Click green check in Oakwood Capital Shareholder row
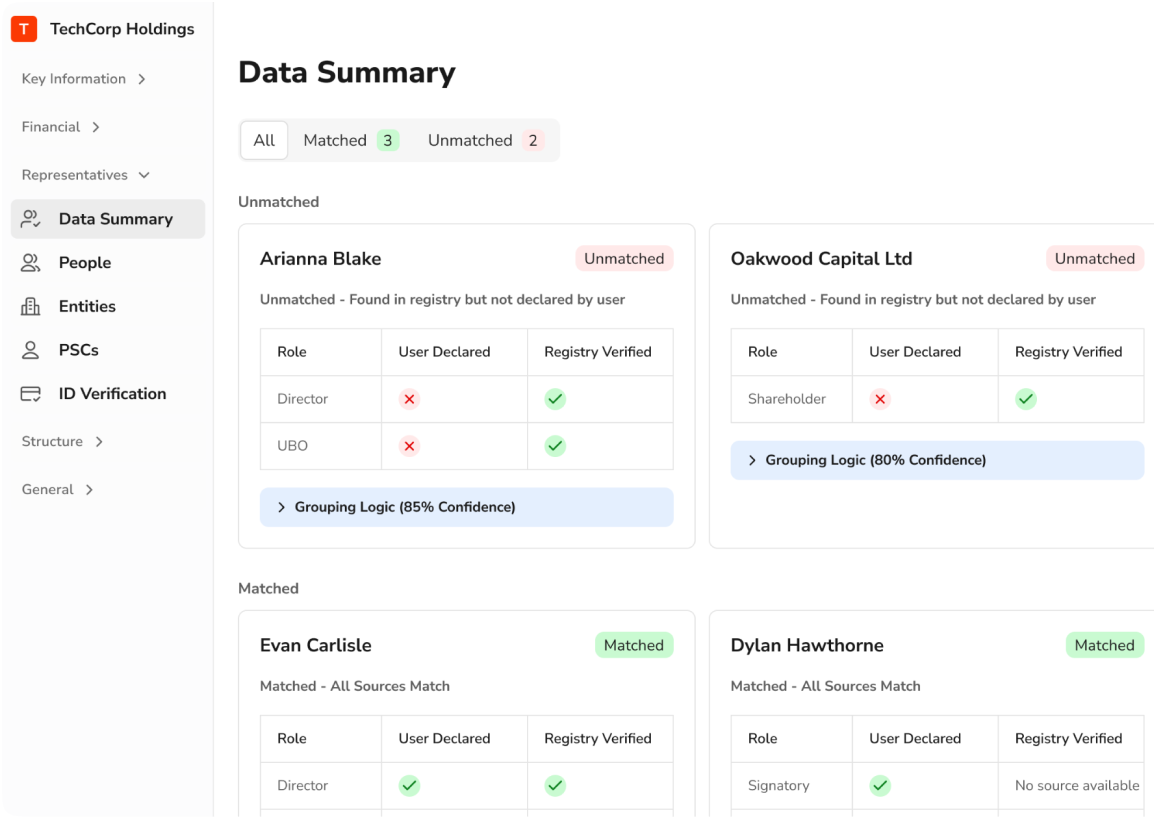This screenshot has height=819, width=1154. (1025, 399)
